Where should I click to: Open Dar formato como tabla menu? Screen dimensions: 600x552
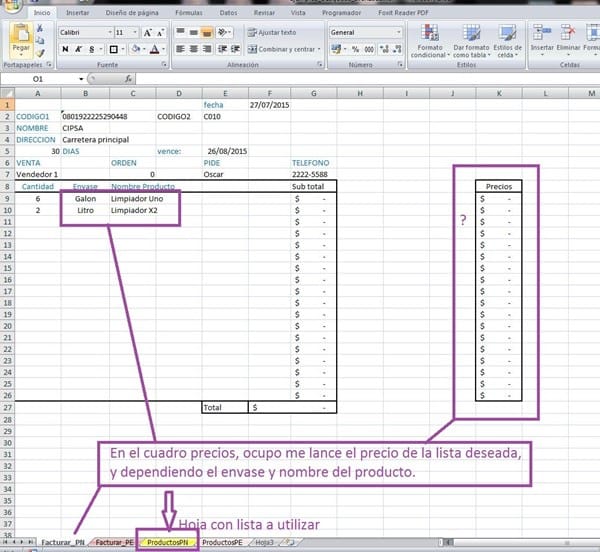pos(471,41)
